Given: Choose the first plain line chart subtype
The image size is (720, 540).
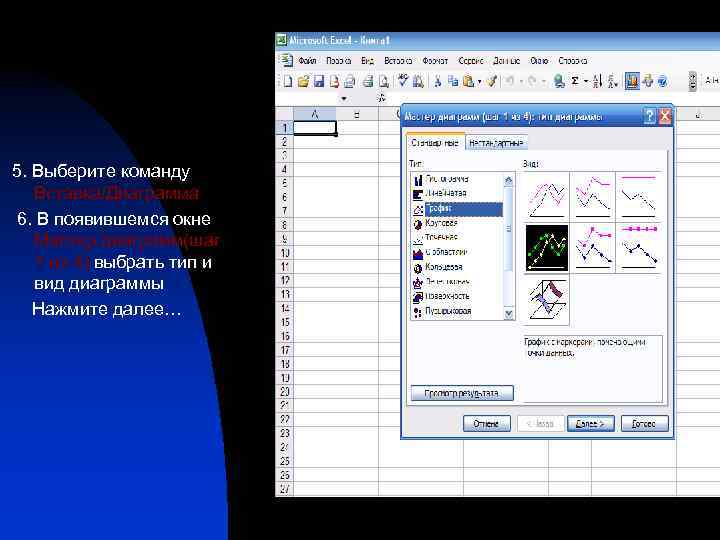Looking at the screenshot, I should pyautogui.click(x=546, y=197).
